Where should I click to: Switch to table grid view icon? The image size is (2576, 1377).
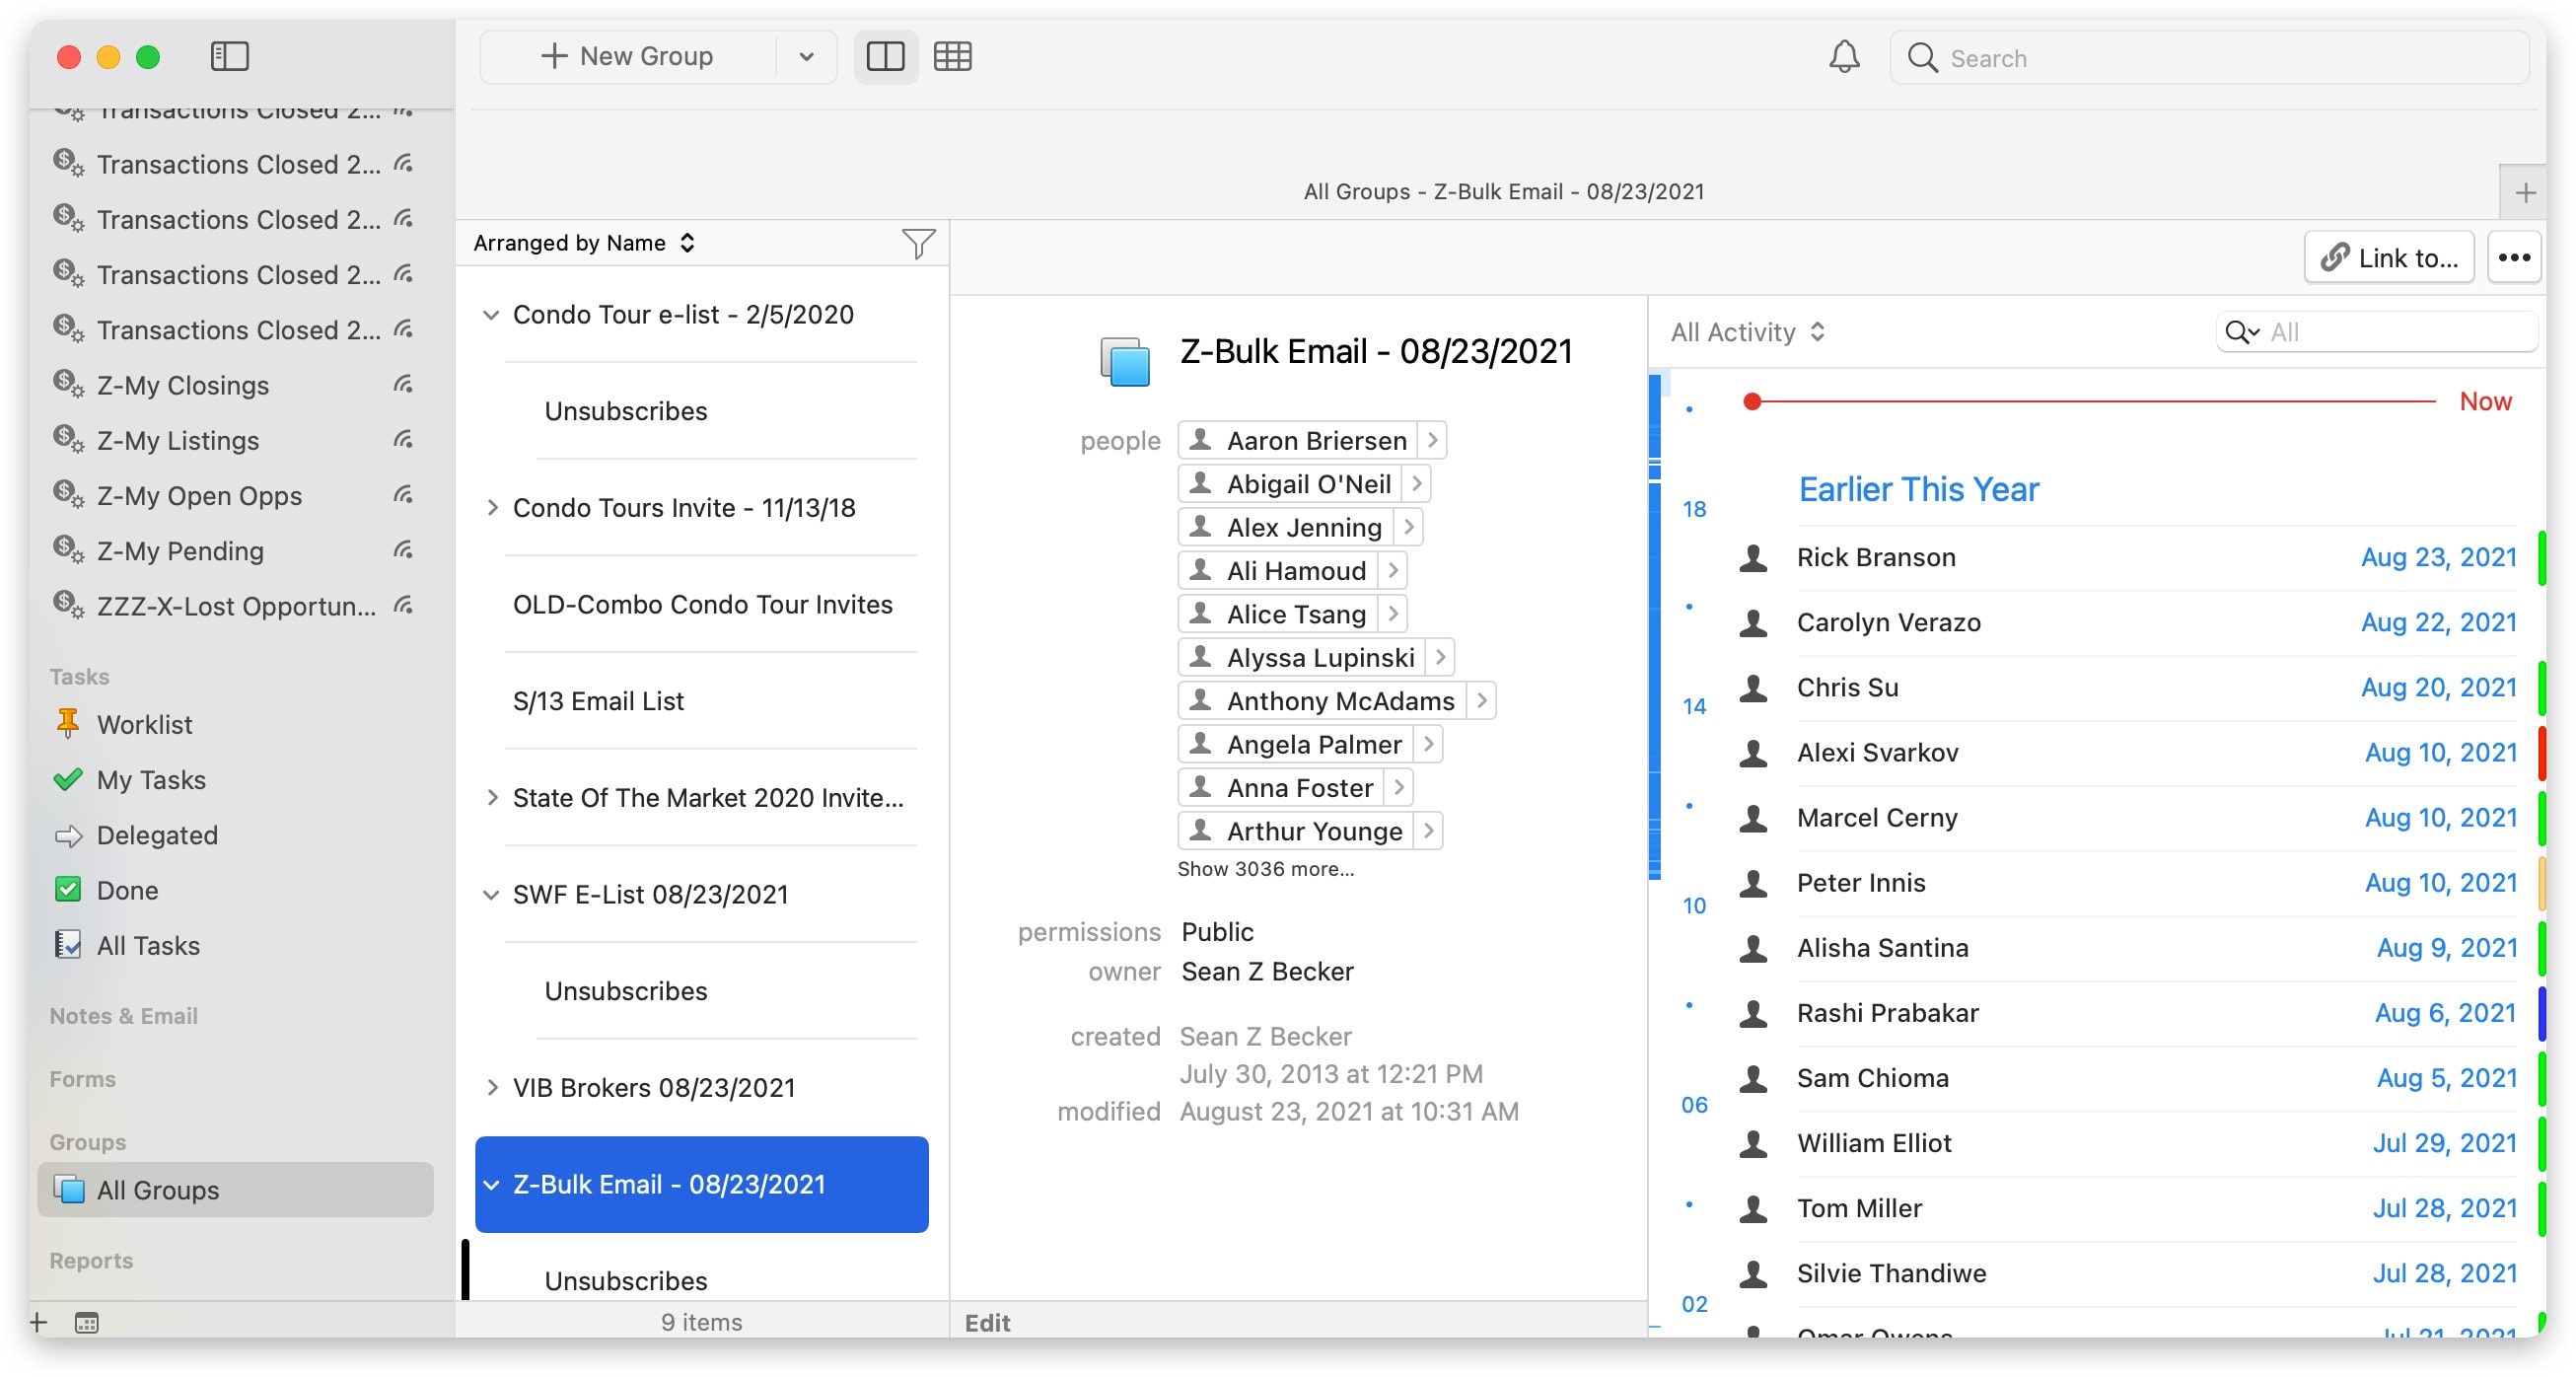[951, 56]
